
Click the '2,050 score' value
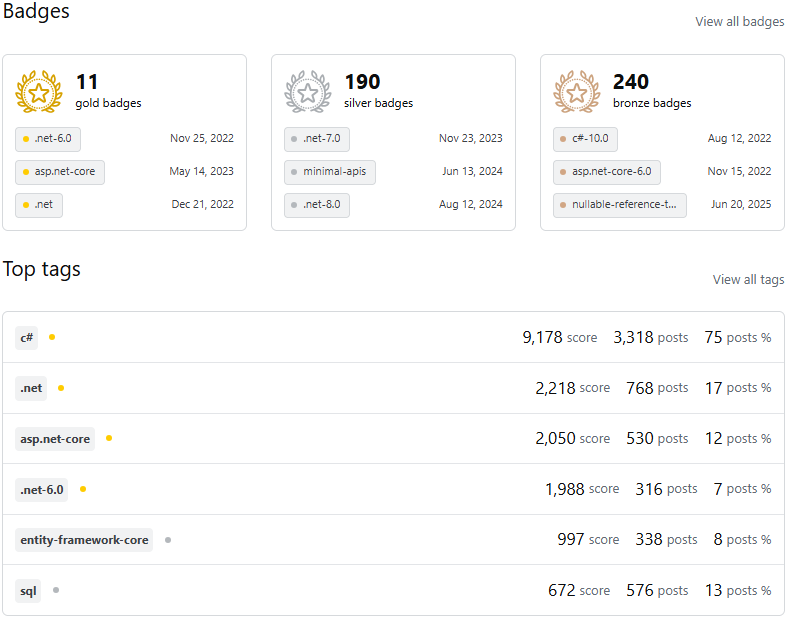pyautogui.click(x=573, y=439)
